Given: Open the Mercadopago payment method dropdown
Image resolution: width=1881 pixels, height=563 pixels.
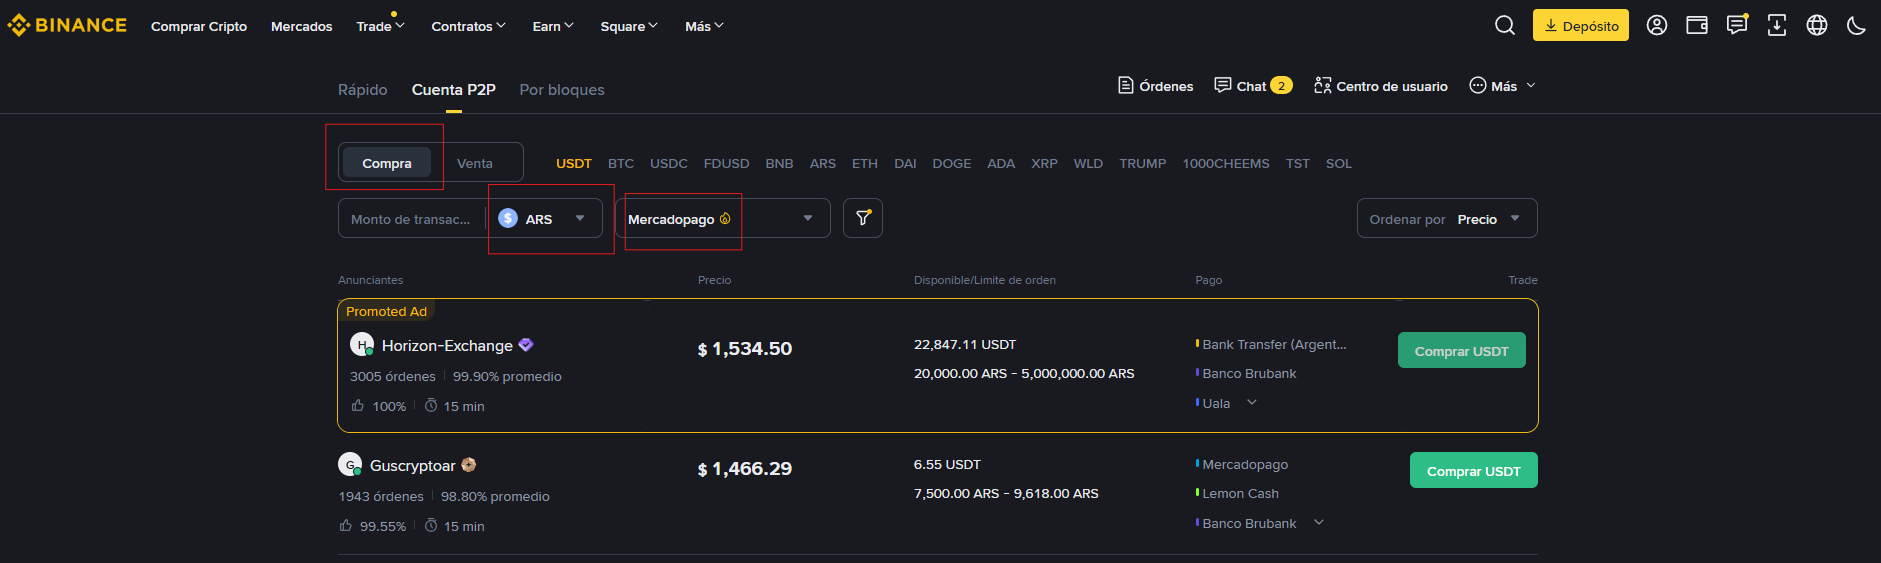Looking at the screenshot, I should pyautogui.click(x=723, y=218).
